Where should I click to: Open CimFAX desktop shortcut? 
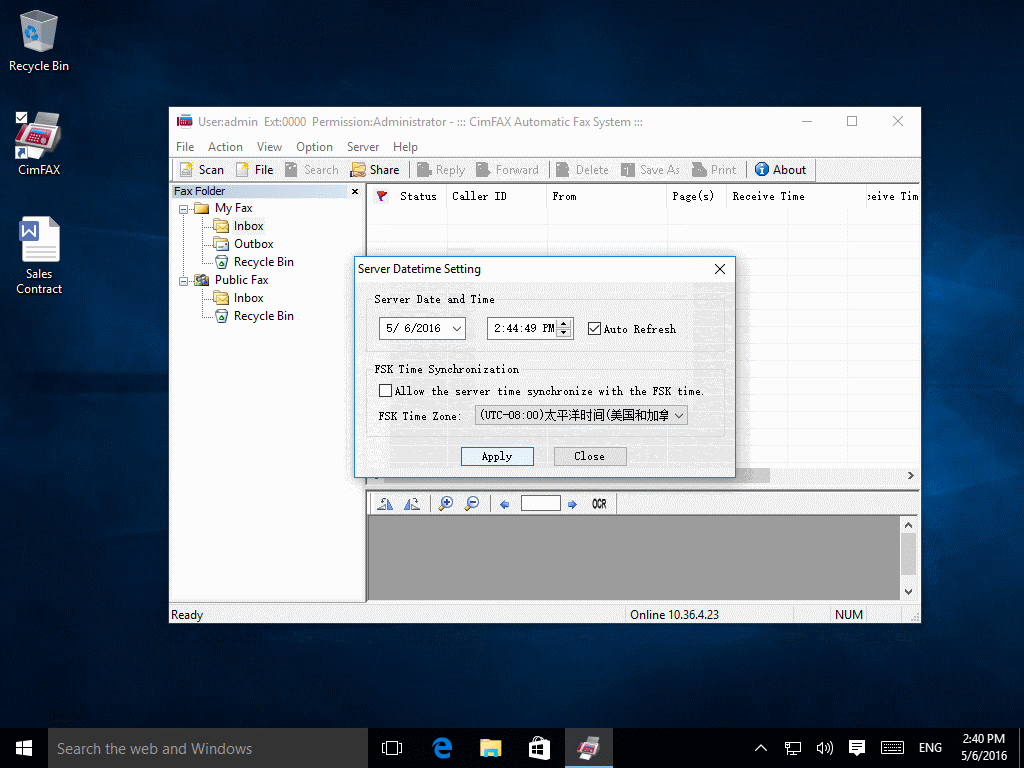click(39, 144)
